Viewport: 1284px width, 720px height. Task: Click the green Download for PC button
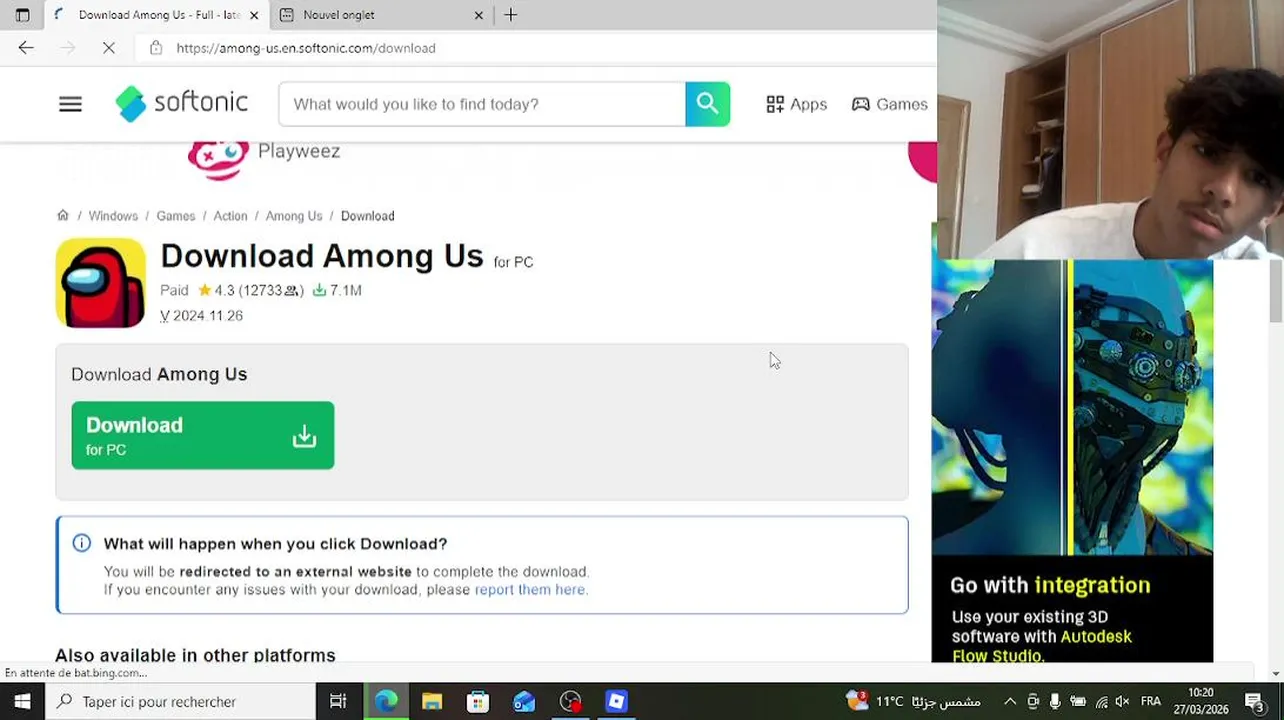click(x=203, y=435)
